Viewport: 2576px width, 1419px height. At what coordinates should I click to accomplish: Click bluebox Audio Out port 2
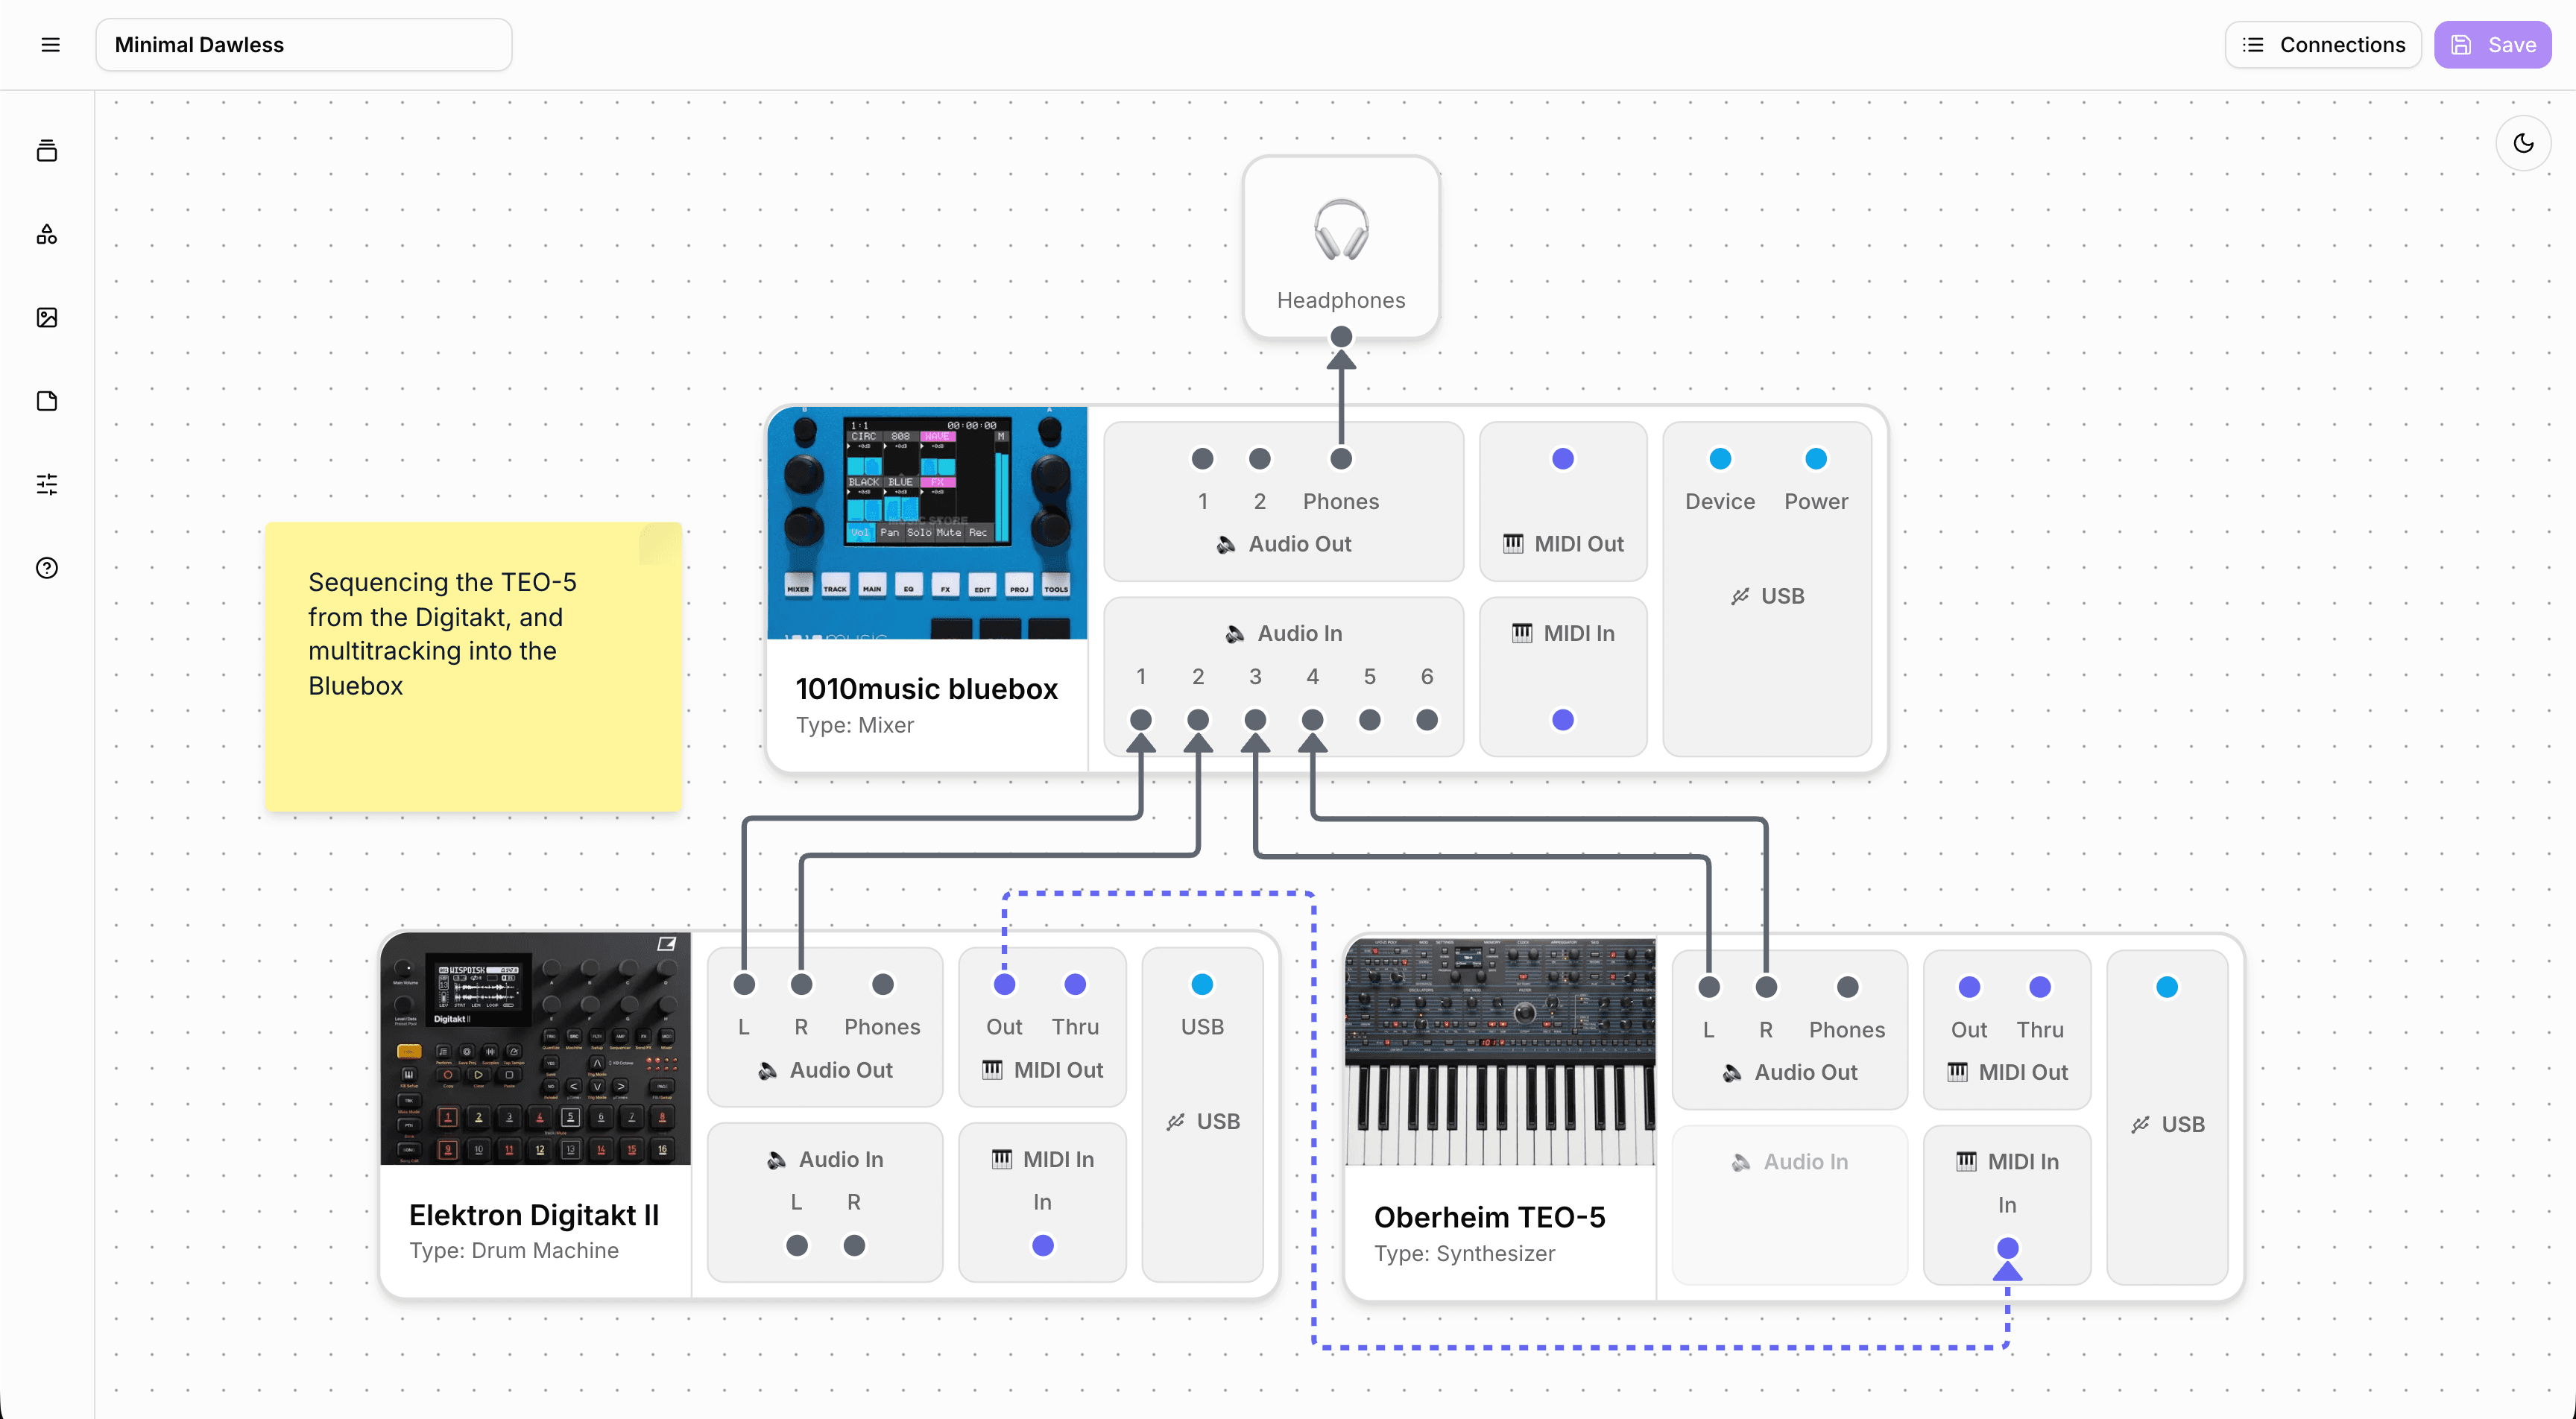[1260, 459]
